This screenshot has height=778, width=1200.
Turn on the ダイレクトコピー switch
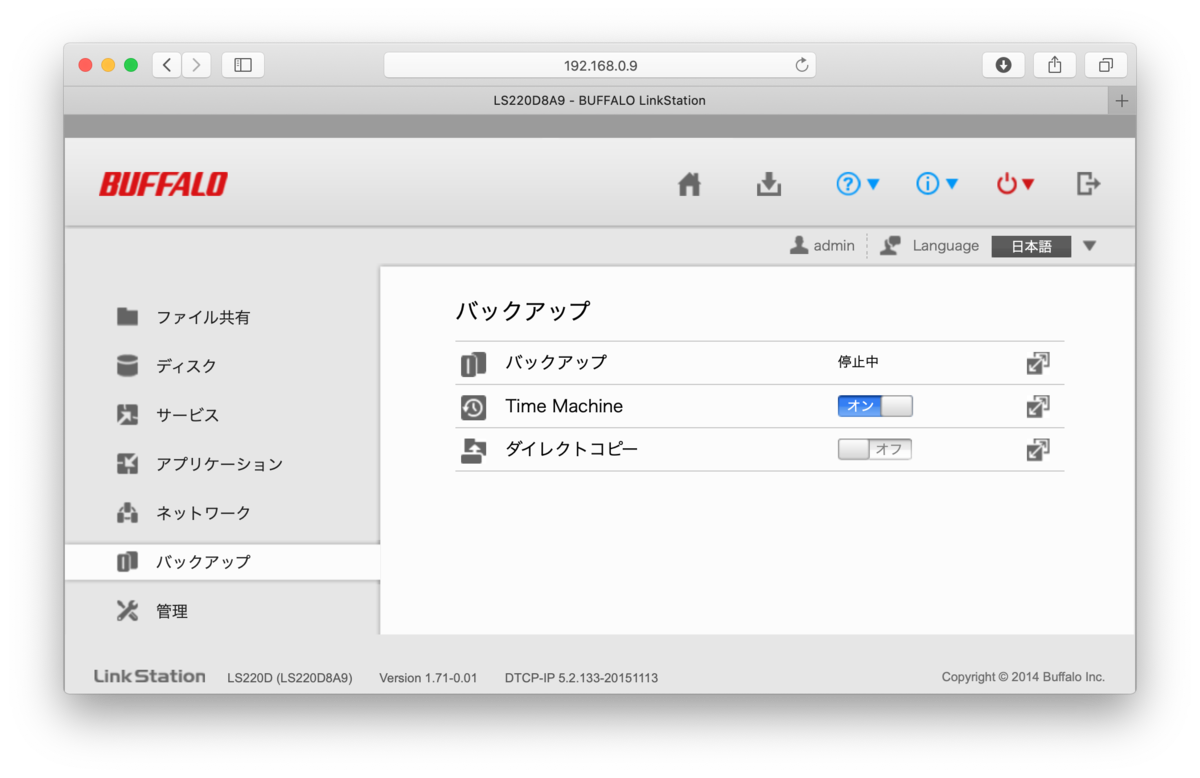pyautogui.click(x=875, y=449)
